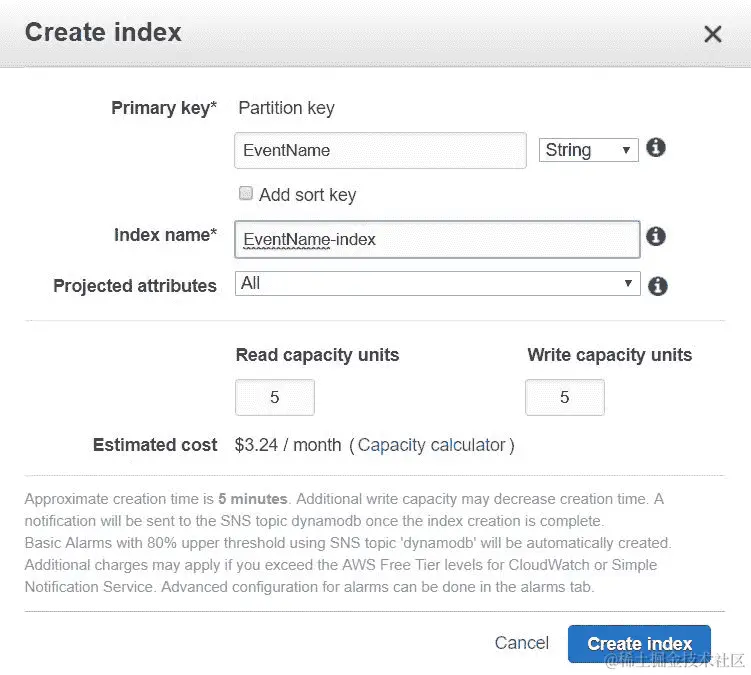Select the Write capacity units box
Image resolution: width=751 pixels, height=675 pixels.
point(565,398)
